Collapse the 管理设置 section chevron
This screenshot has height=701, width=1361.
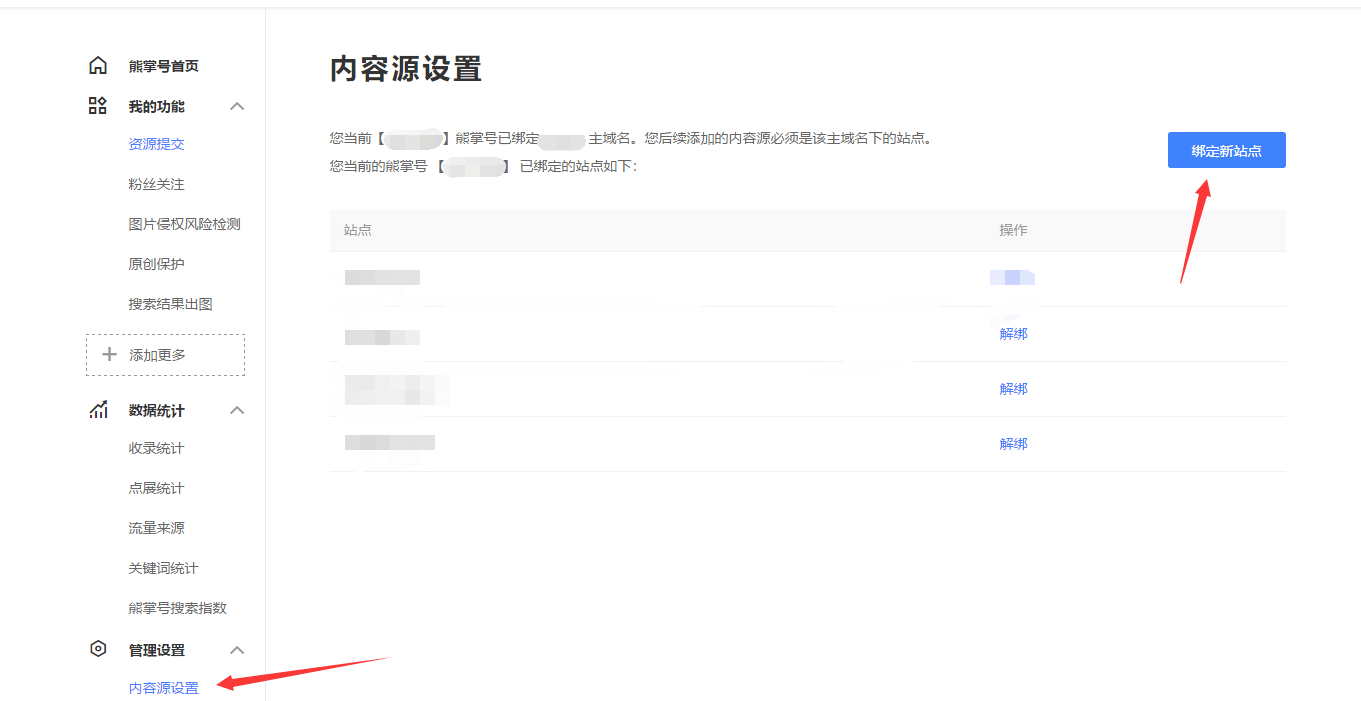click(x=237, y=649)
